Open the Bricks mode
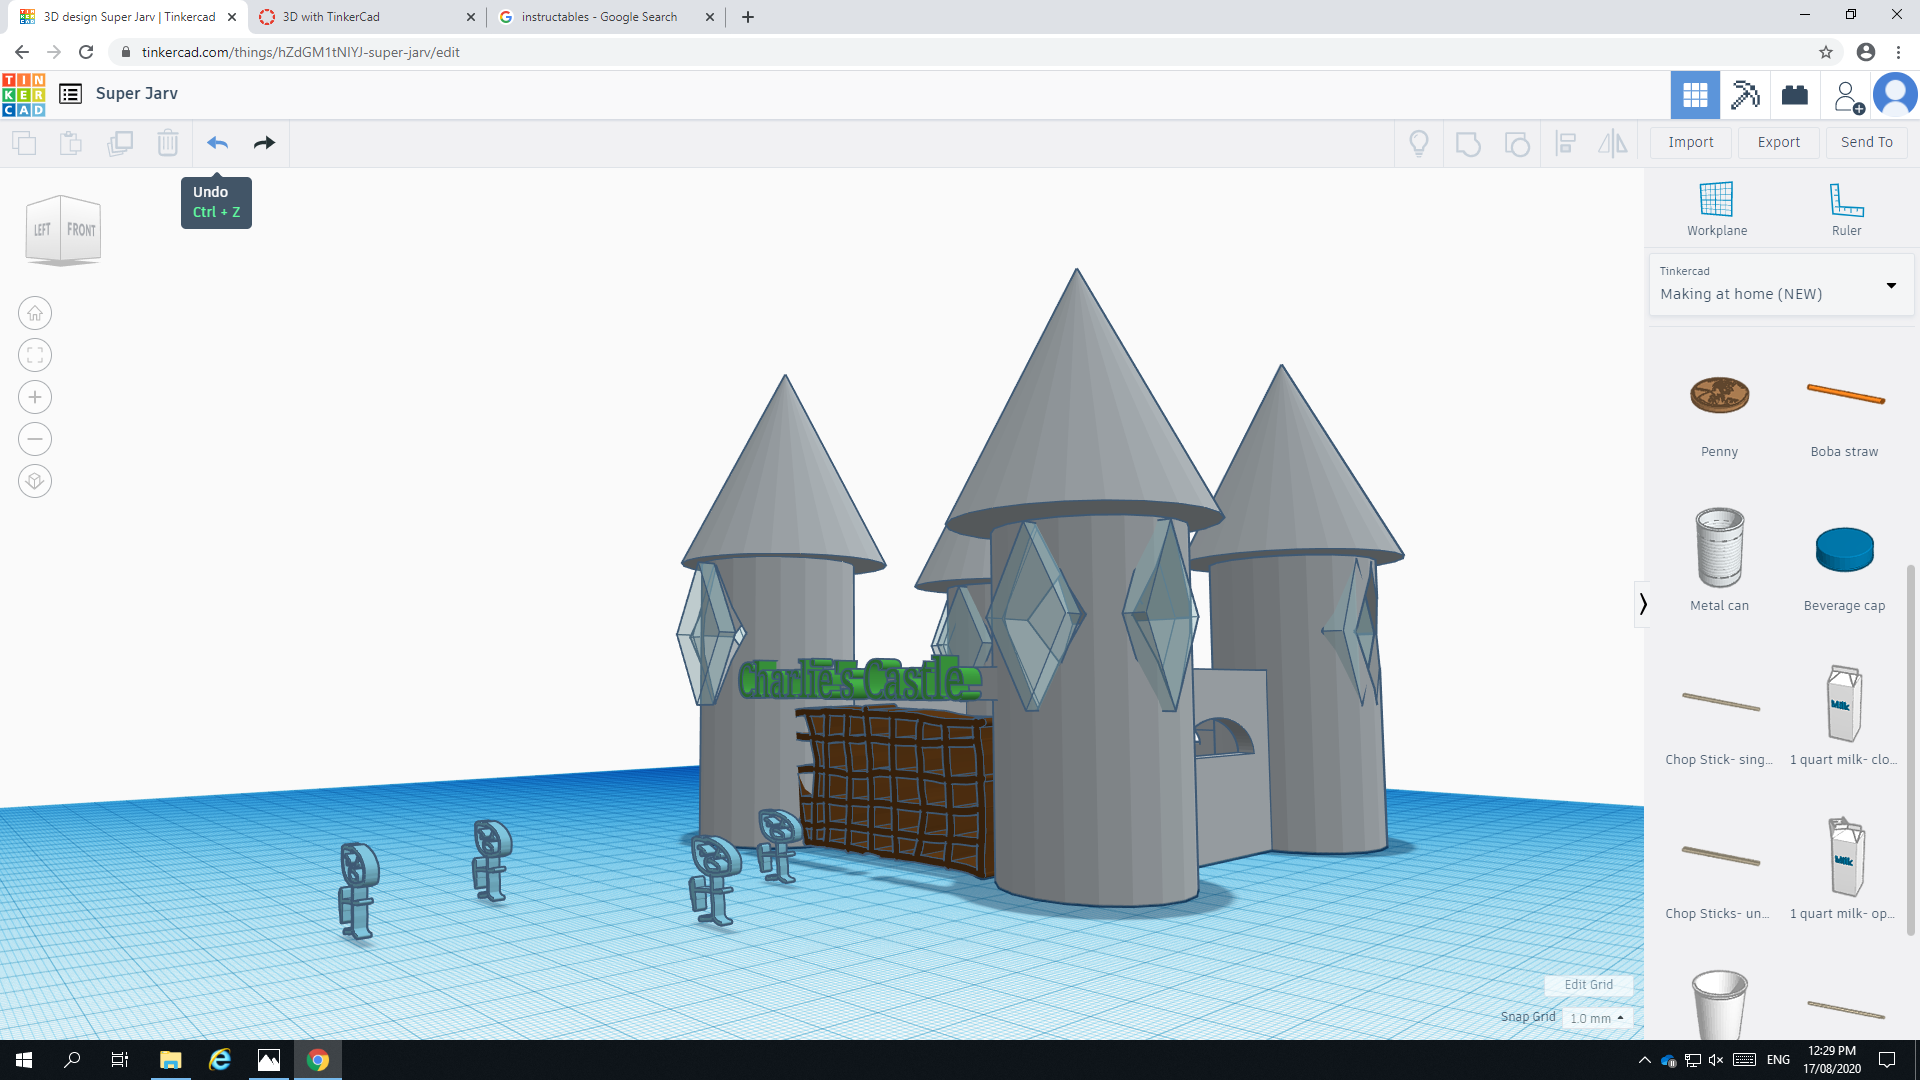 pyautogui.click(x=1795, y=95)
